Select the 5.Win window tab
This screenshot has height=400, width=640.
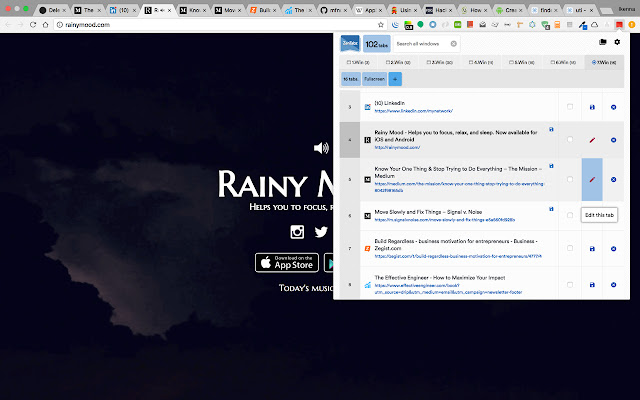522,62
